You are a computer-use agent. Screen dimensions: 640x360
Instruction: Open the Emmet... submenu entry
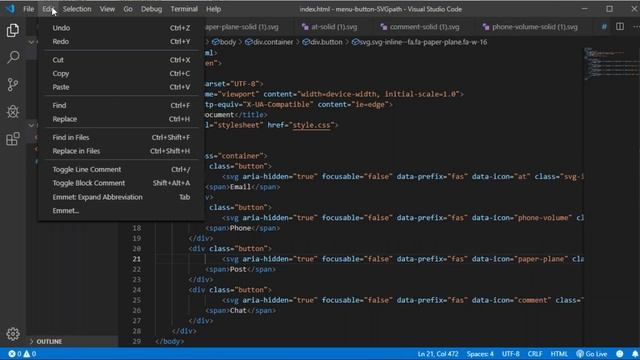pyautogui.click(x=121, y=211)
